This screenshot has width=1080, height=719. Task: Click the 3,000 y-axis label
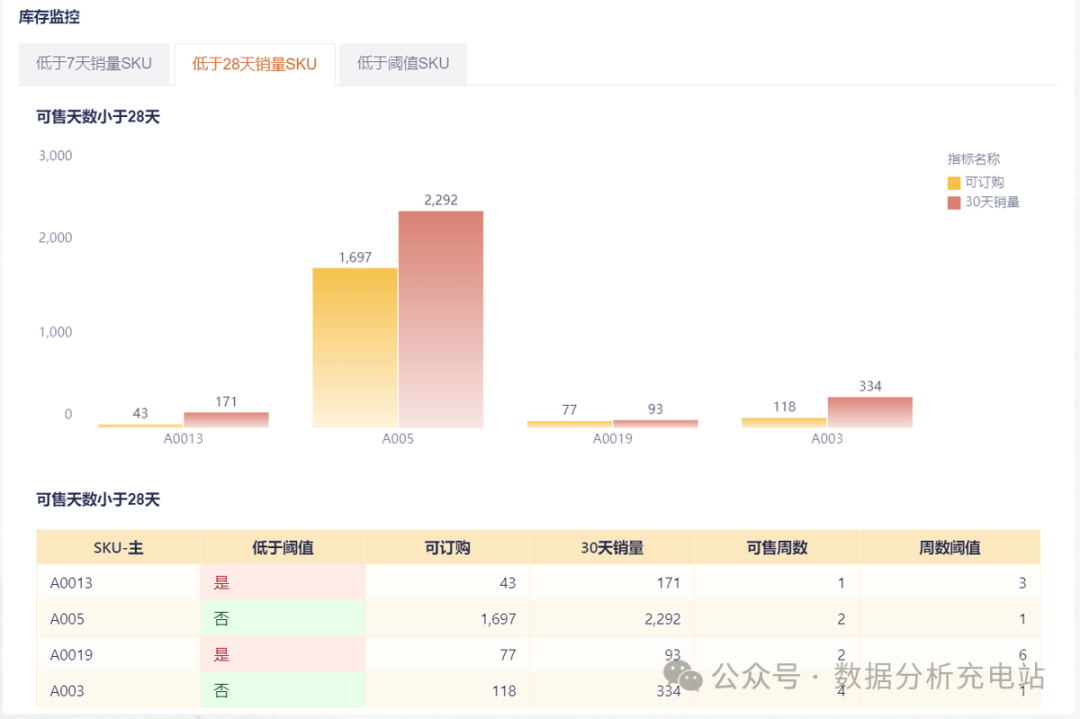[55, 156]
